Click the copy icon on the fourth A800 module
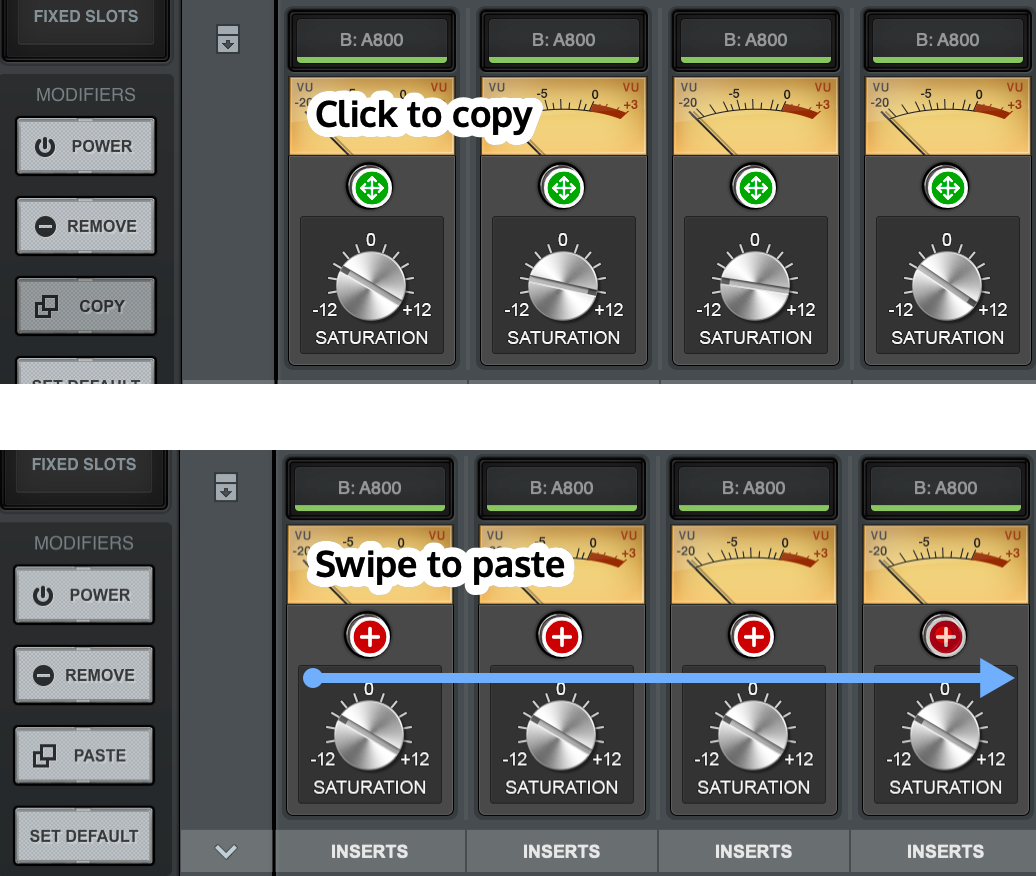 [947, 186]
